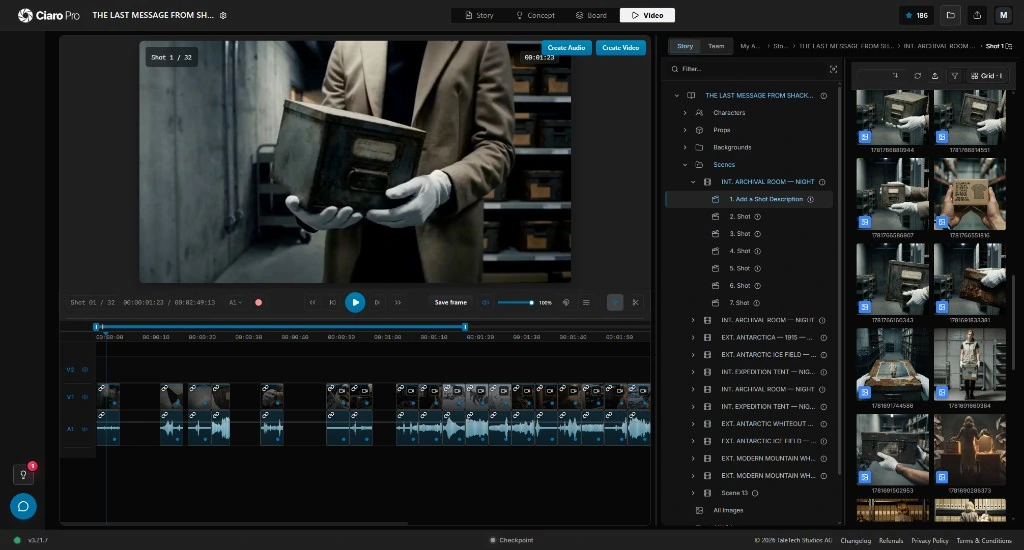Click the export/share icon in top bar
This screenshot has height=550, width=1024.
(977, 15)
